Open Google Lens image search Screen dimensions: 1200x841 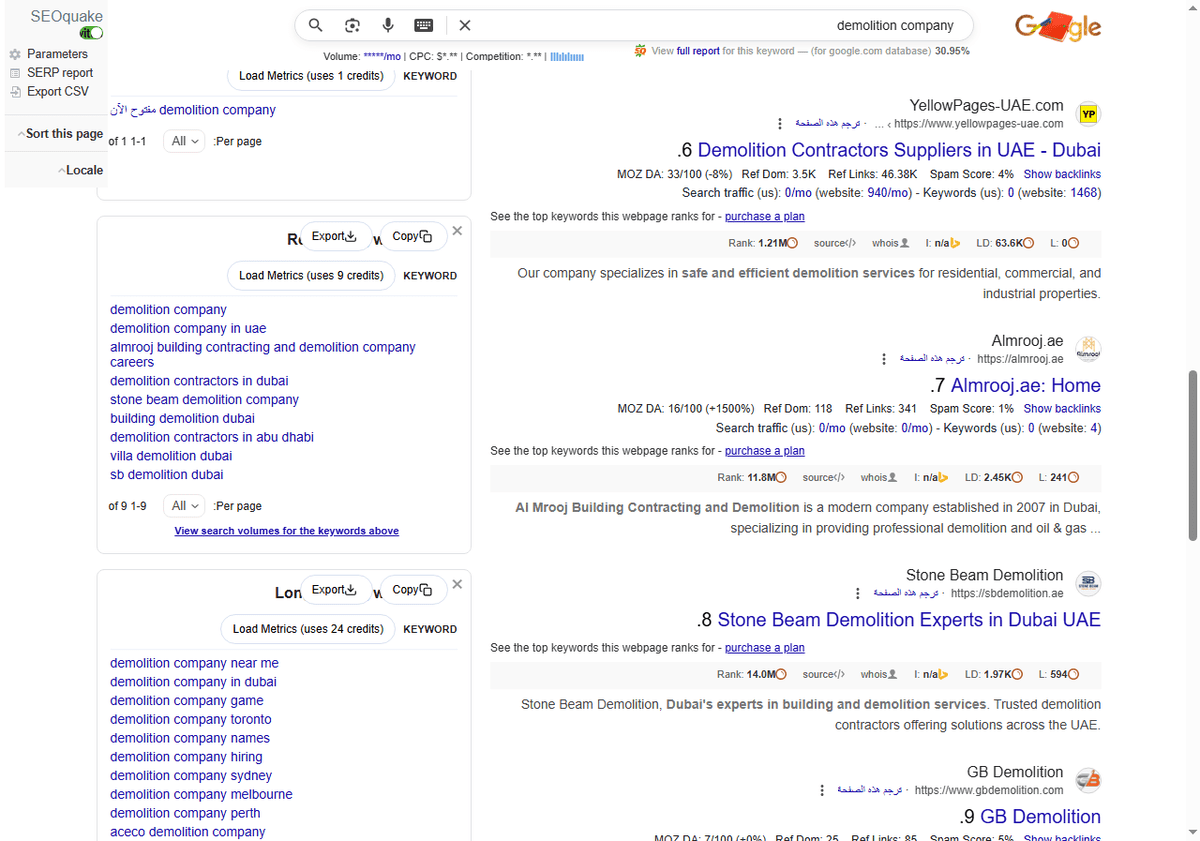click(x=352, y=25)
